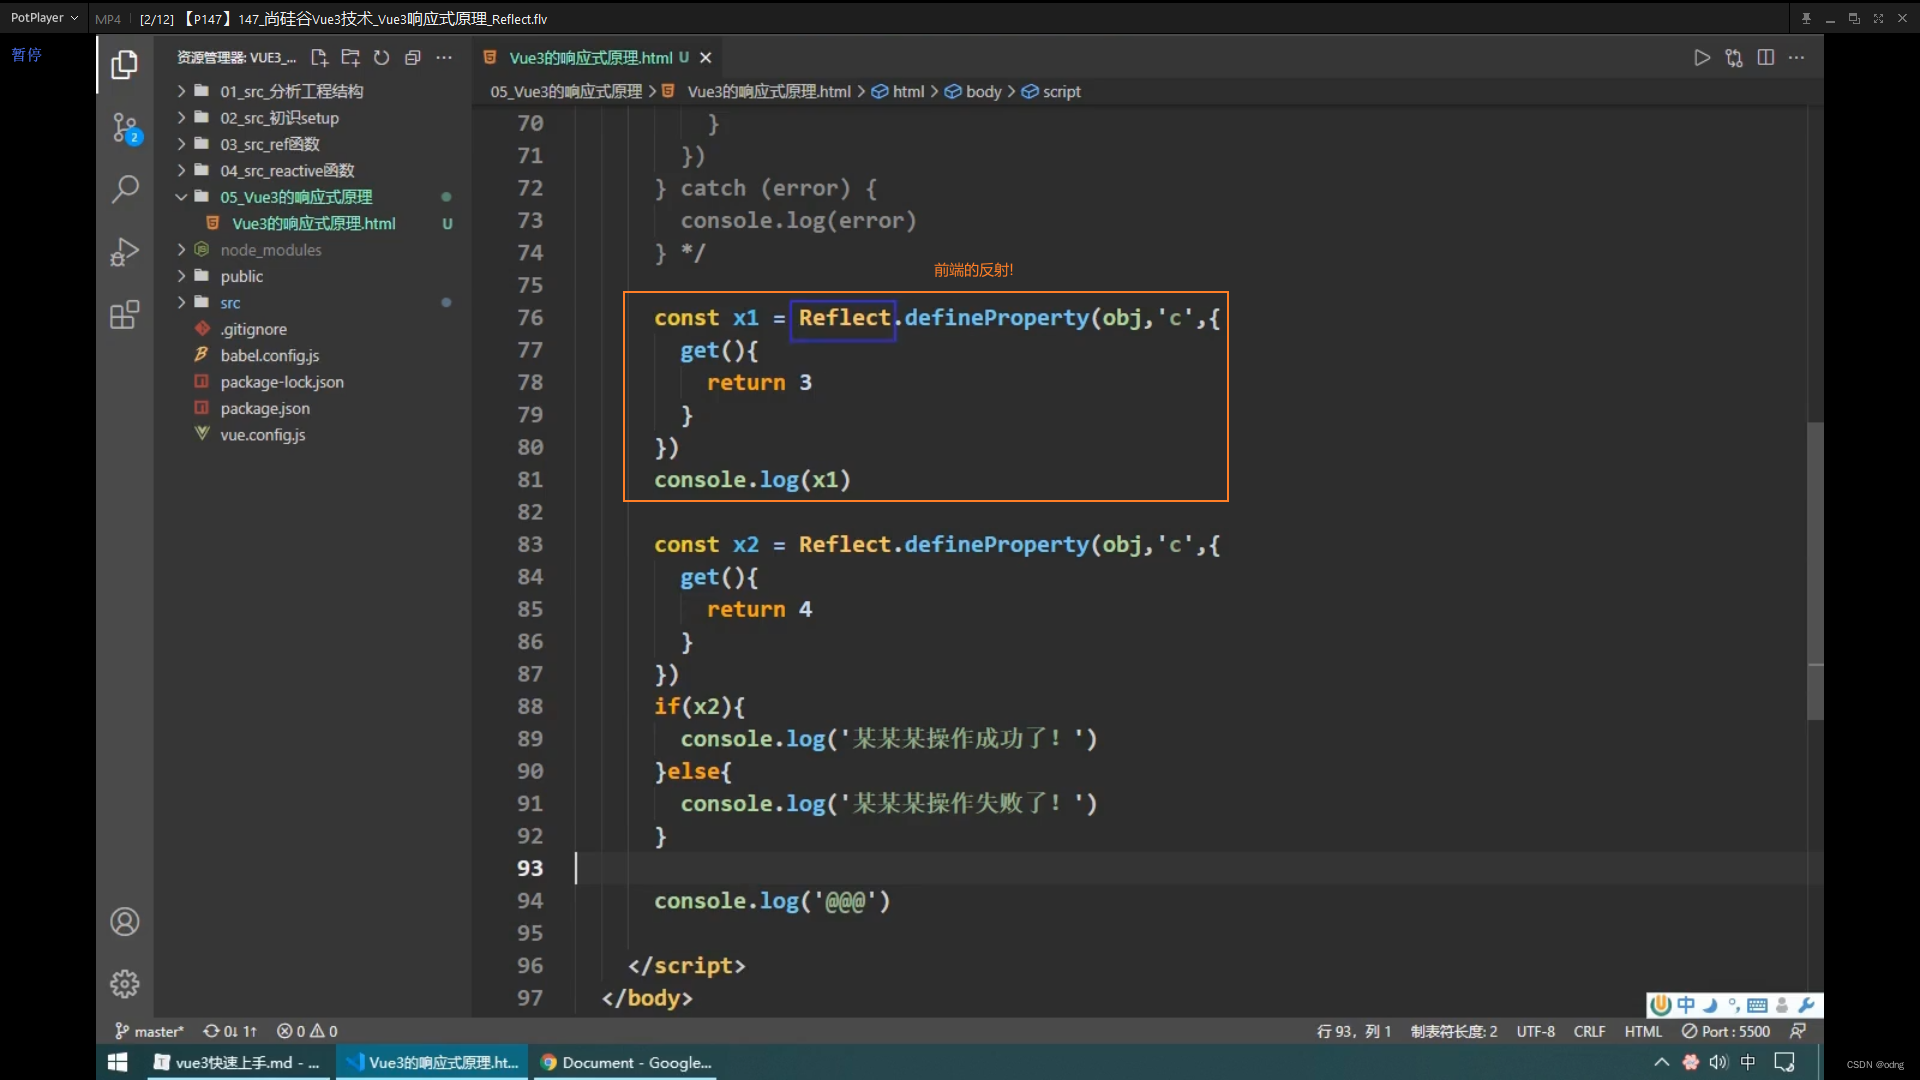Open the editor more actions menu
This screenshot has height=1080, width=1920.
point(1797,58)
